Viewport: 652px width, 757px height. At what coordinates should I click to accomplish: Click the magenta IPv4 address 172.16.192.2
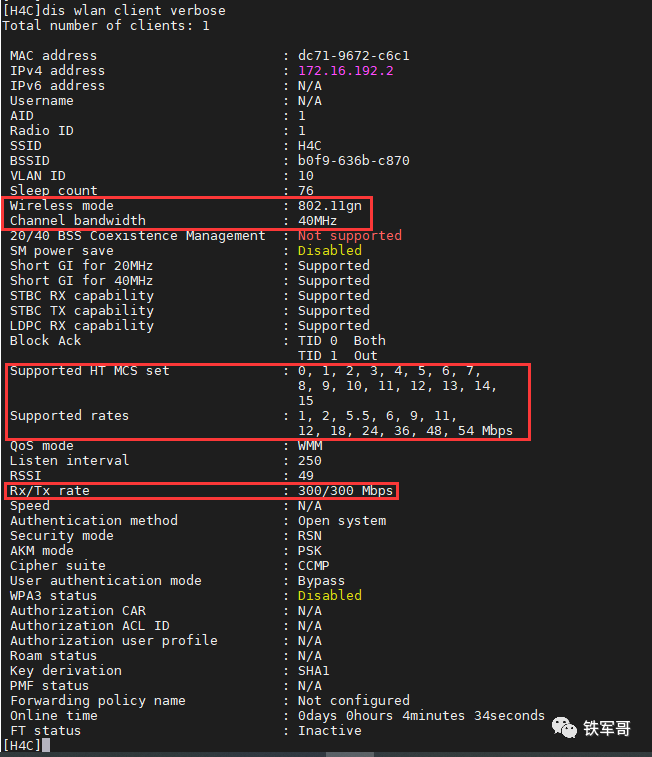point(345,71)
